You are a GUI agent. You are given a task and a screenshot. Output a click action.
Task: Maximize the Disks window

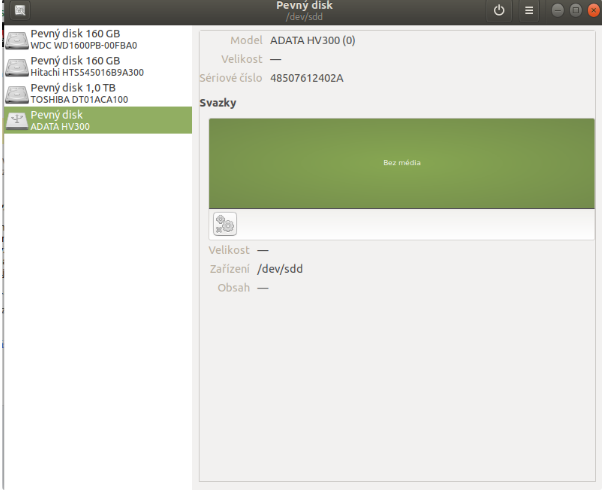[x=575, y=10]
